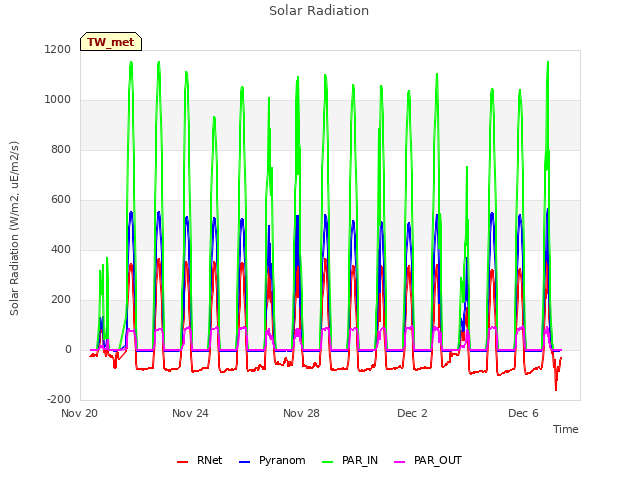The height and width of the screenshot is (480, 640).
Task: Click the green PAR_IN legend color marker
Action: click(x=328, y=462)
